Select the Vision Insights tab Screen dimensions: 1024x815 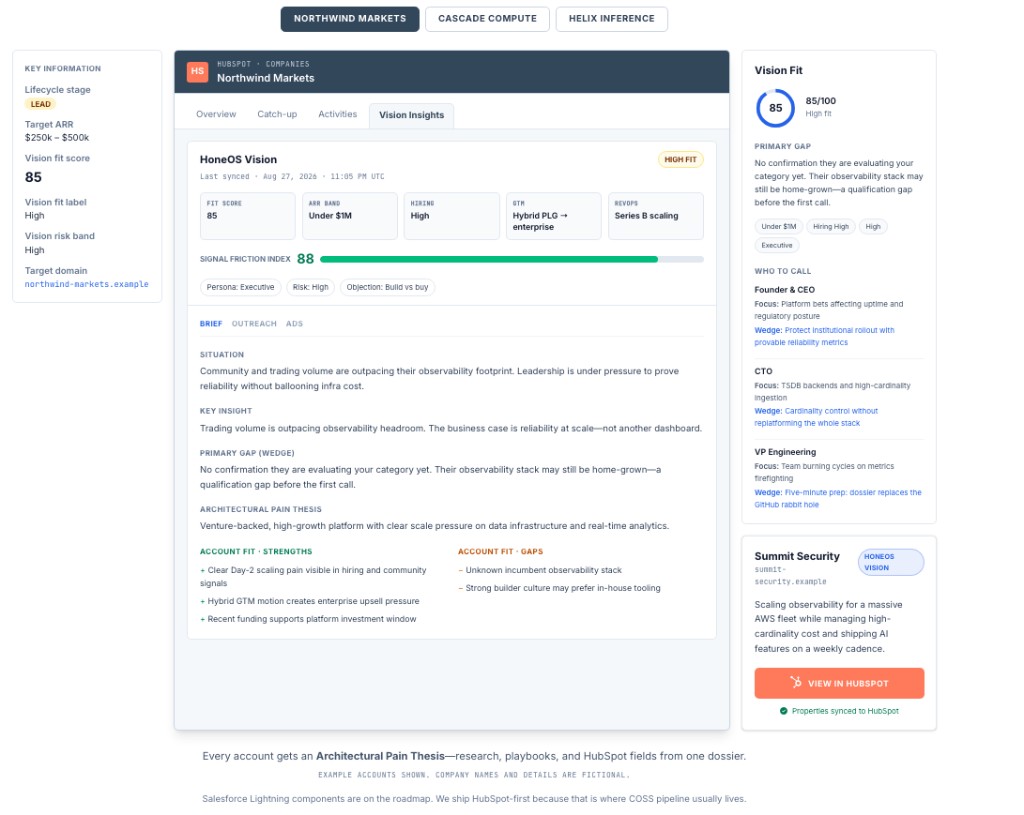point(411,115)
